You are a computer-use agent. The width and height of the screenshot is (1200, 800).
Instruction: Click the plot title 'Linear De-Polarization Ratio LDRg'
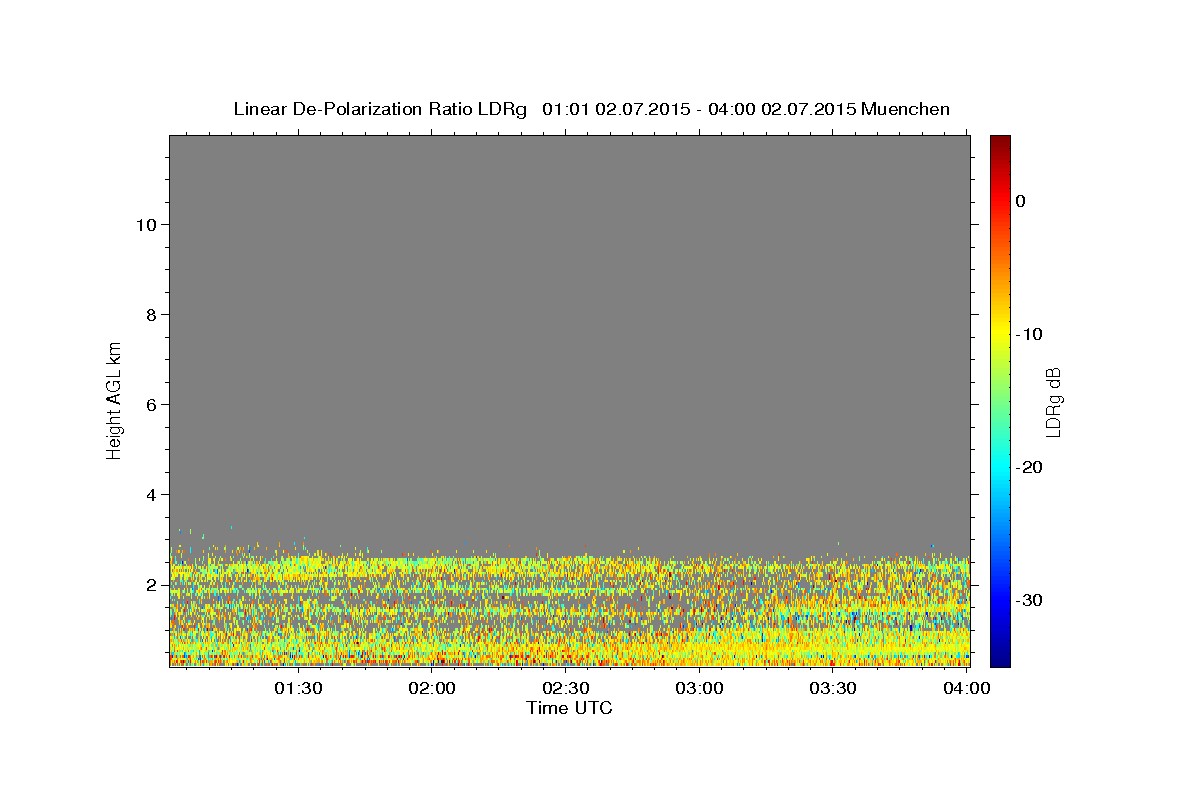click(380, 109)
